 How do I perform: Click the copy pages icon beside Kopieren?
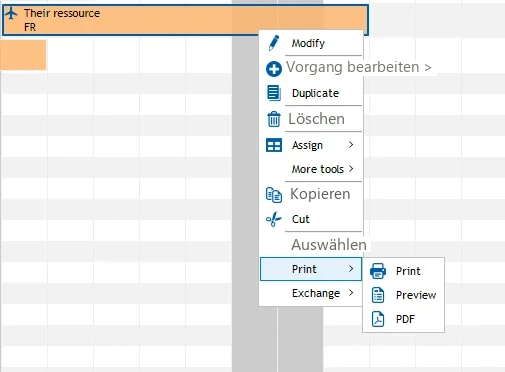click(x=274, y=195)
